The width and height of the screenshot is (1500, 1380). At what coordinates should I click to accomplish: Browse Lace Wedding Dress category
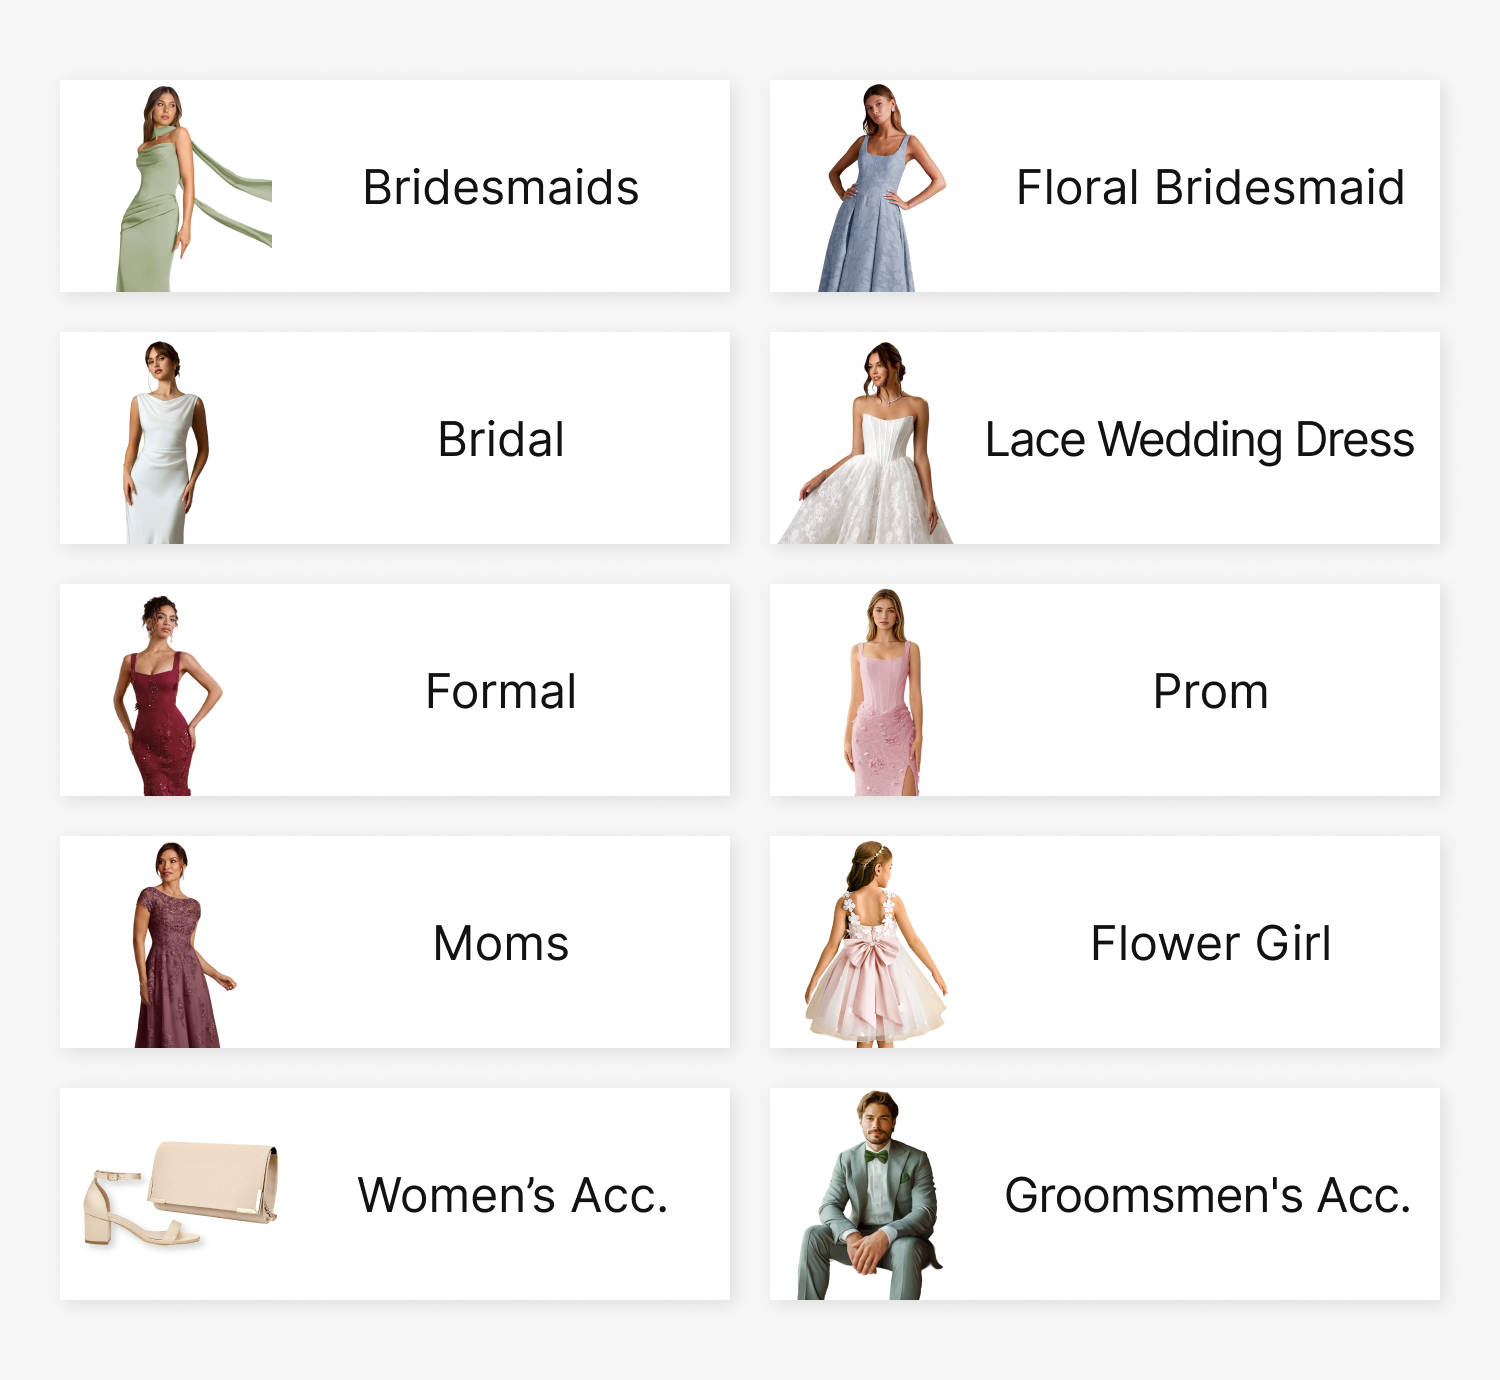(x=1200, y=440)
